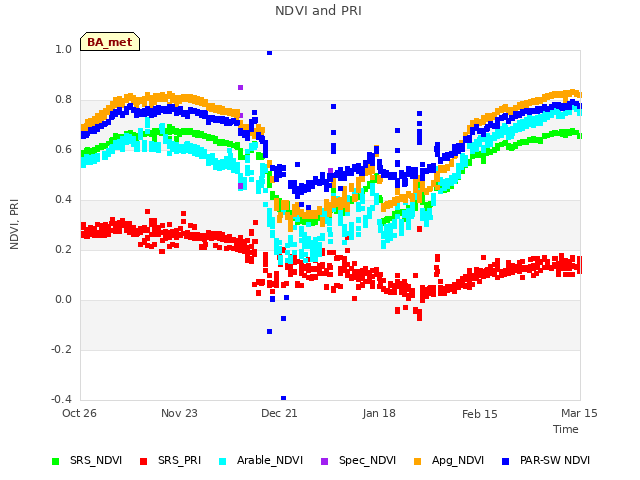Toggle the PAR-SW NDVI legend label
640x480 pixels.
click(555, 460)
